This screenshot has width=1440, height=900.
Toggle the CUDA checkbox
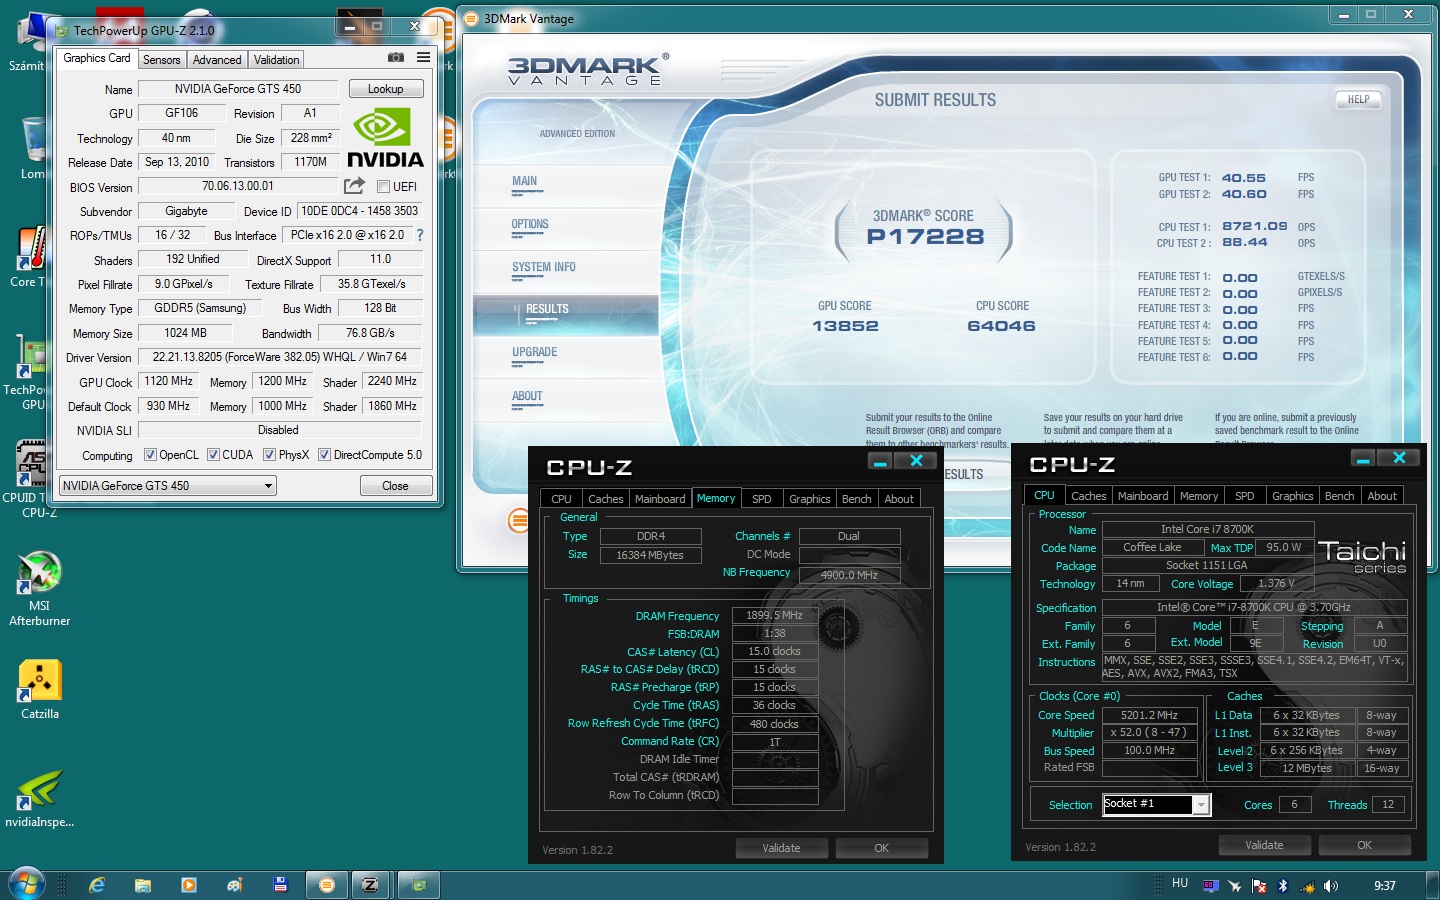click(213, 454)
